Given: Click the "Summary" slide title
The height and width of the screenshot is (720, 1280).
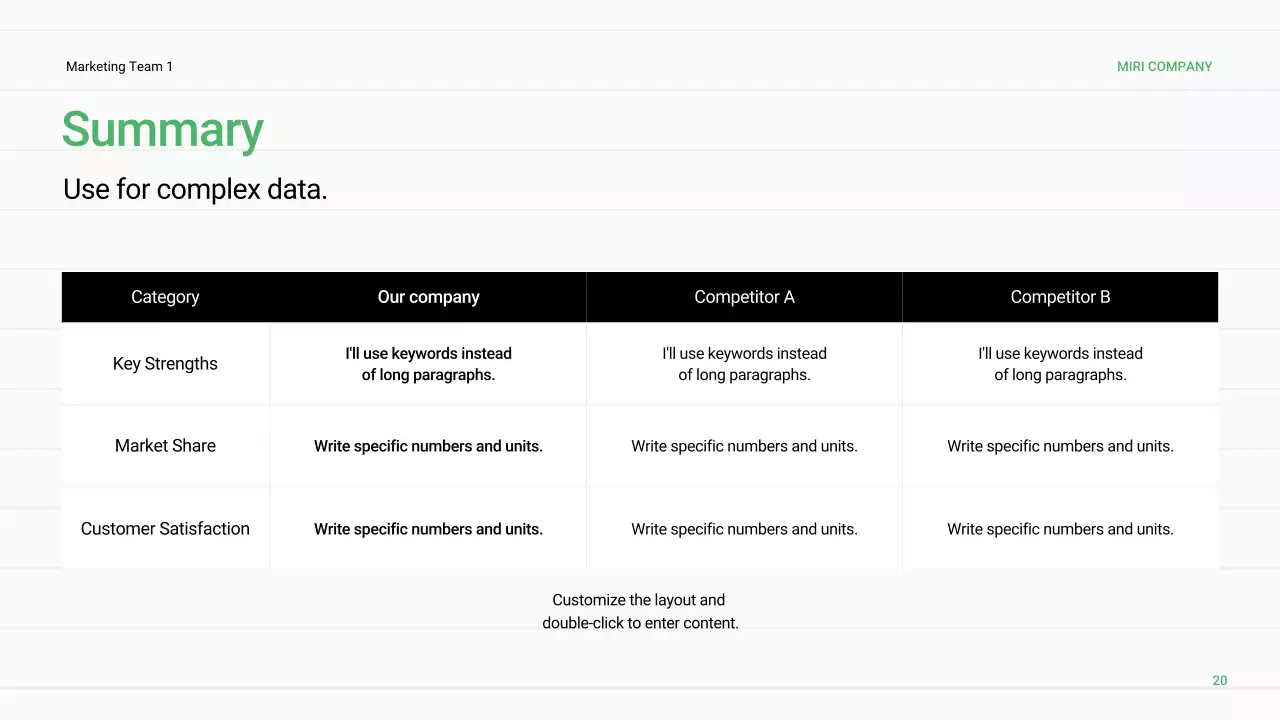Looking at the screenshot, I should click(x=162, y=130).
